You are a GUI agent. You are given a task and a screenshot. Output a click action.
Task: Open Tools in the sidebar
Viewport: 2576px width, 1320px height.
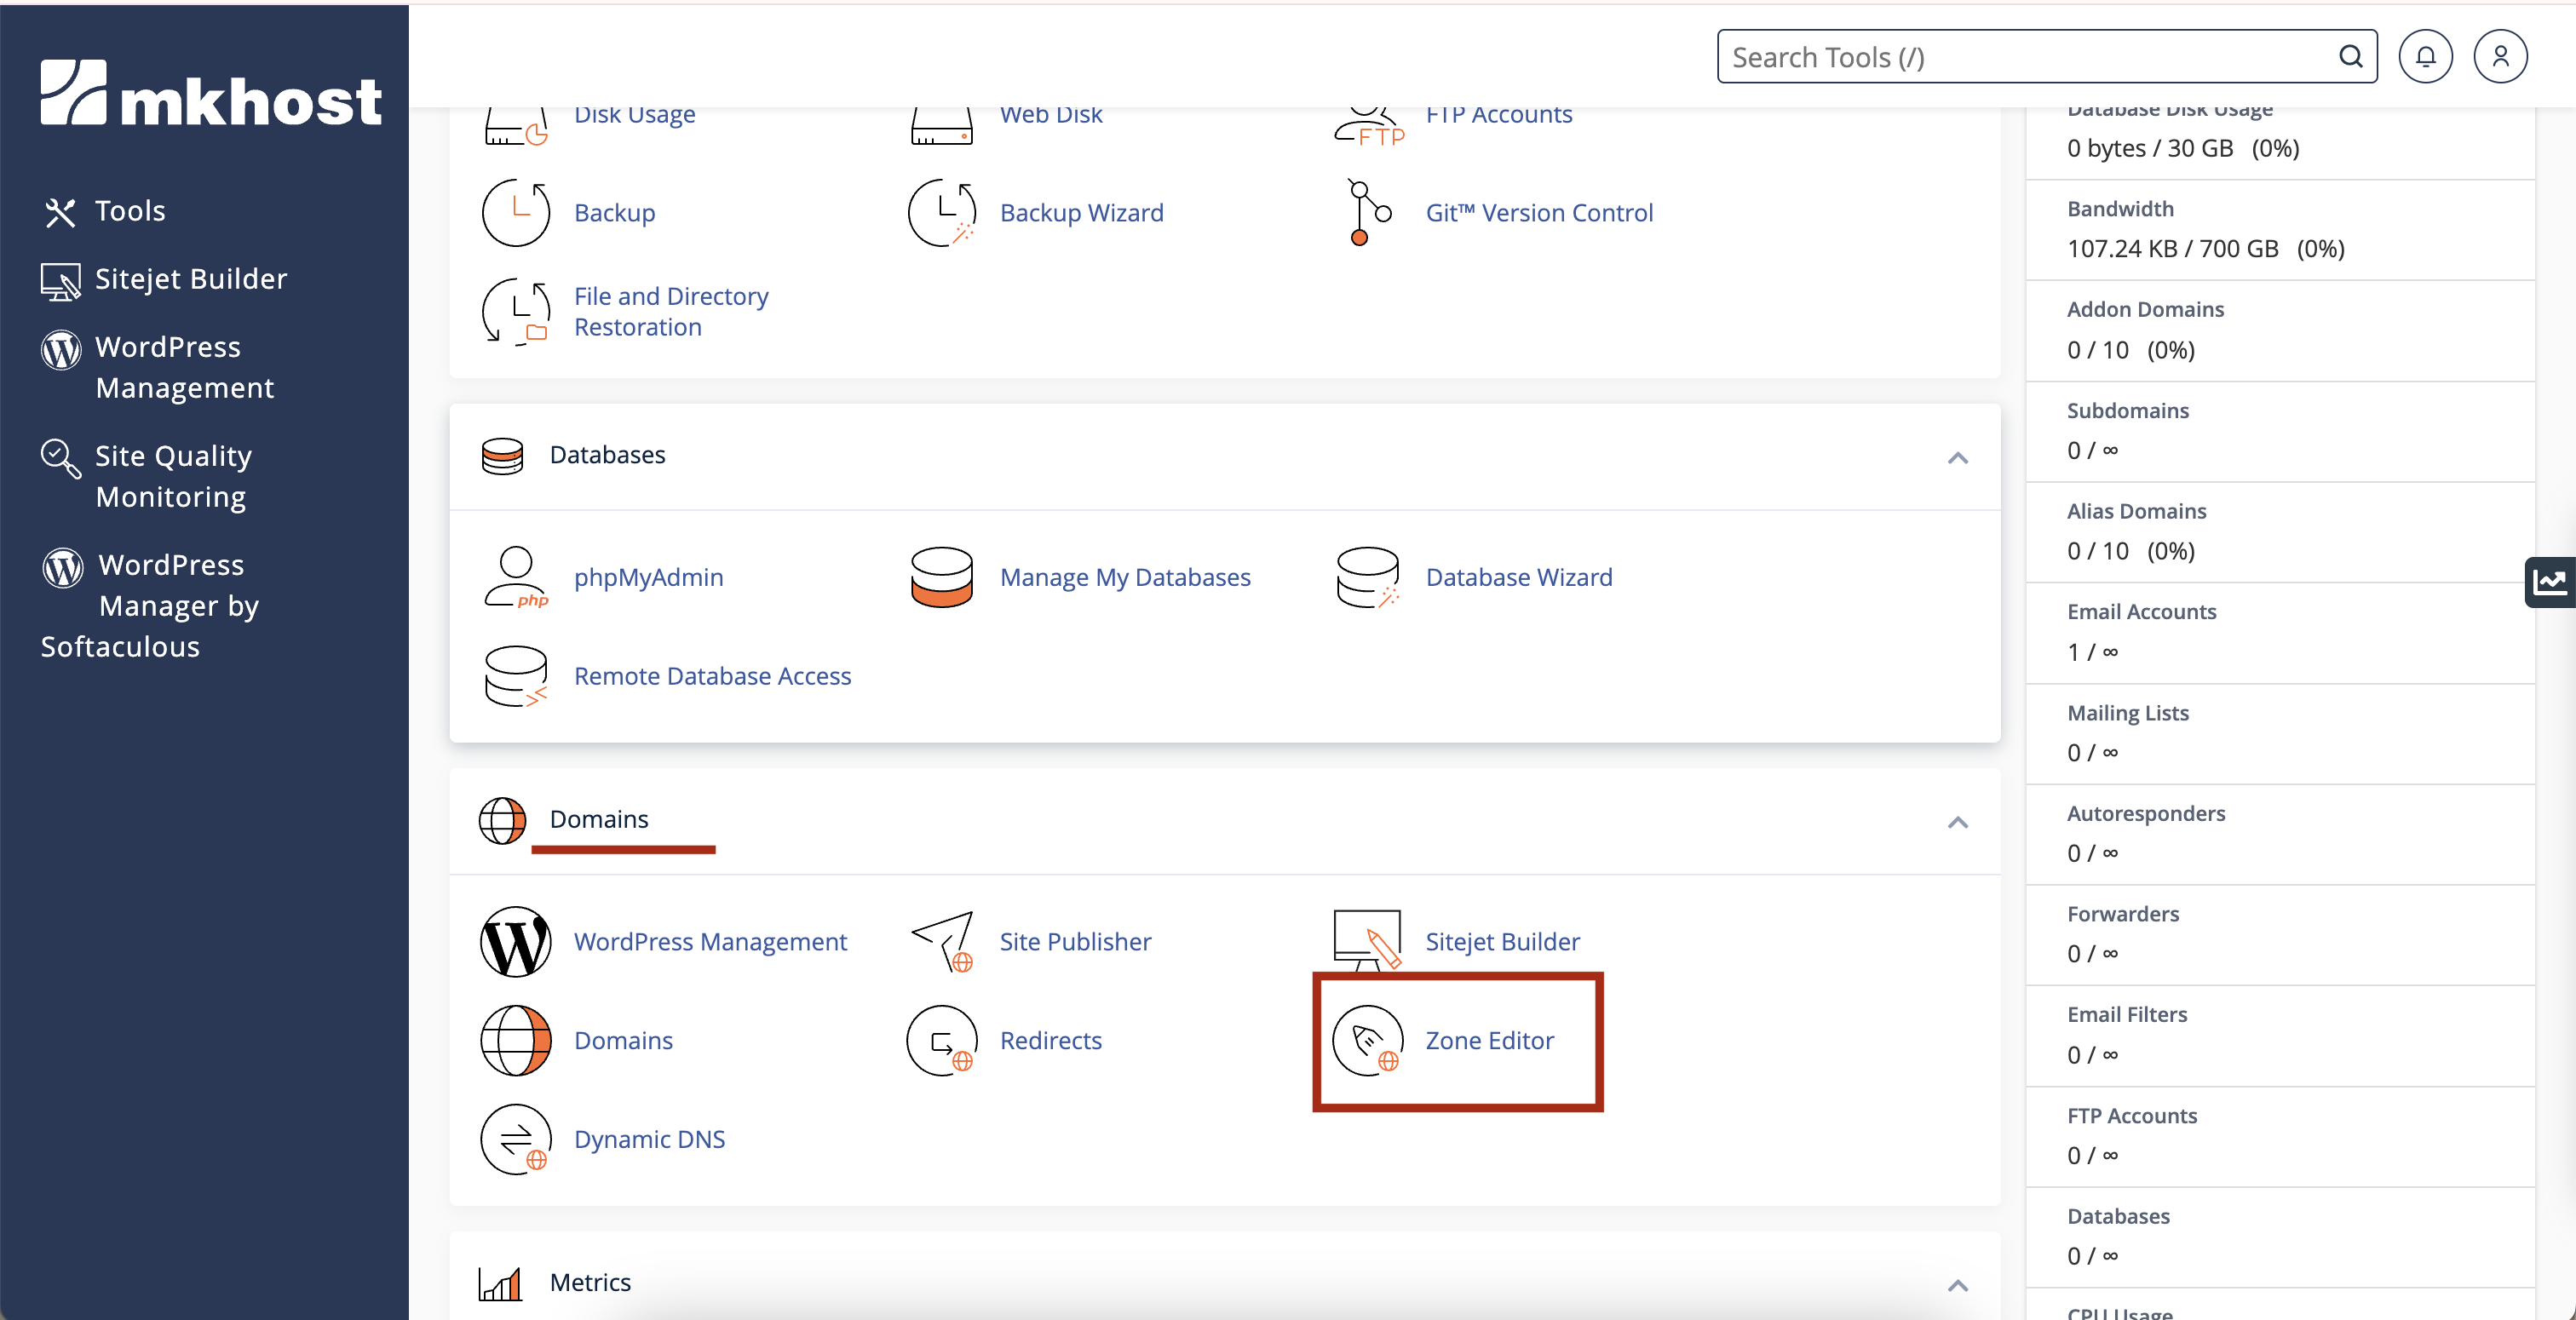click(130, 211)
